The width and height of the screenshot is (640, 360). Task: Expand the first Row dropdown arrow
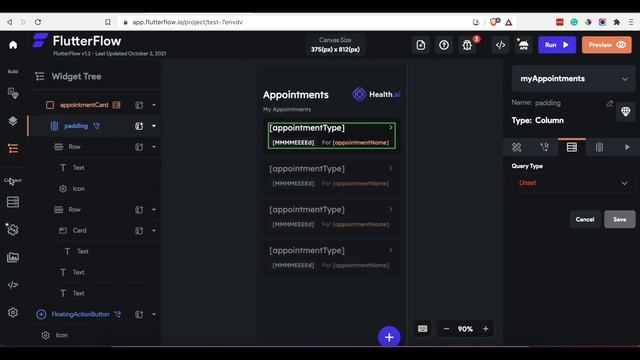pyautogui.click(x=154, y=147)
